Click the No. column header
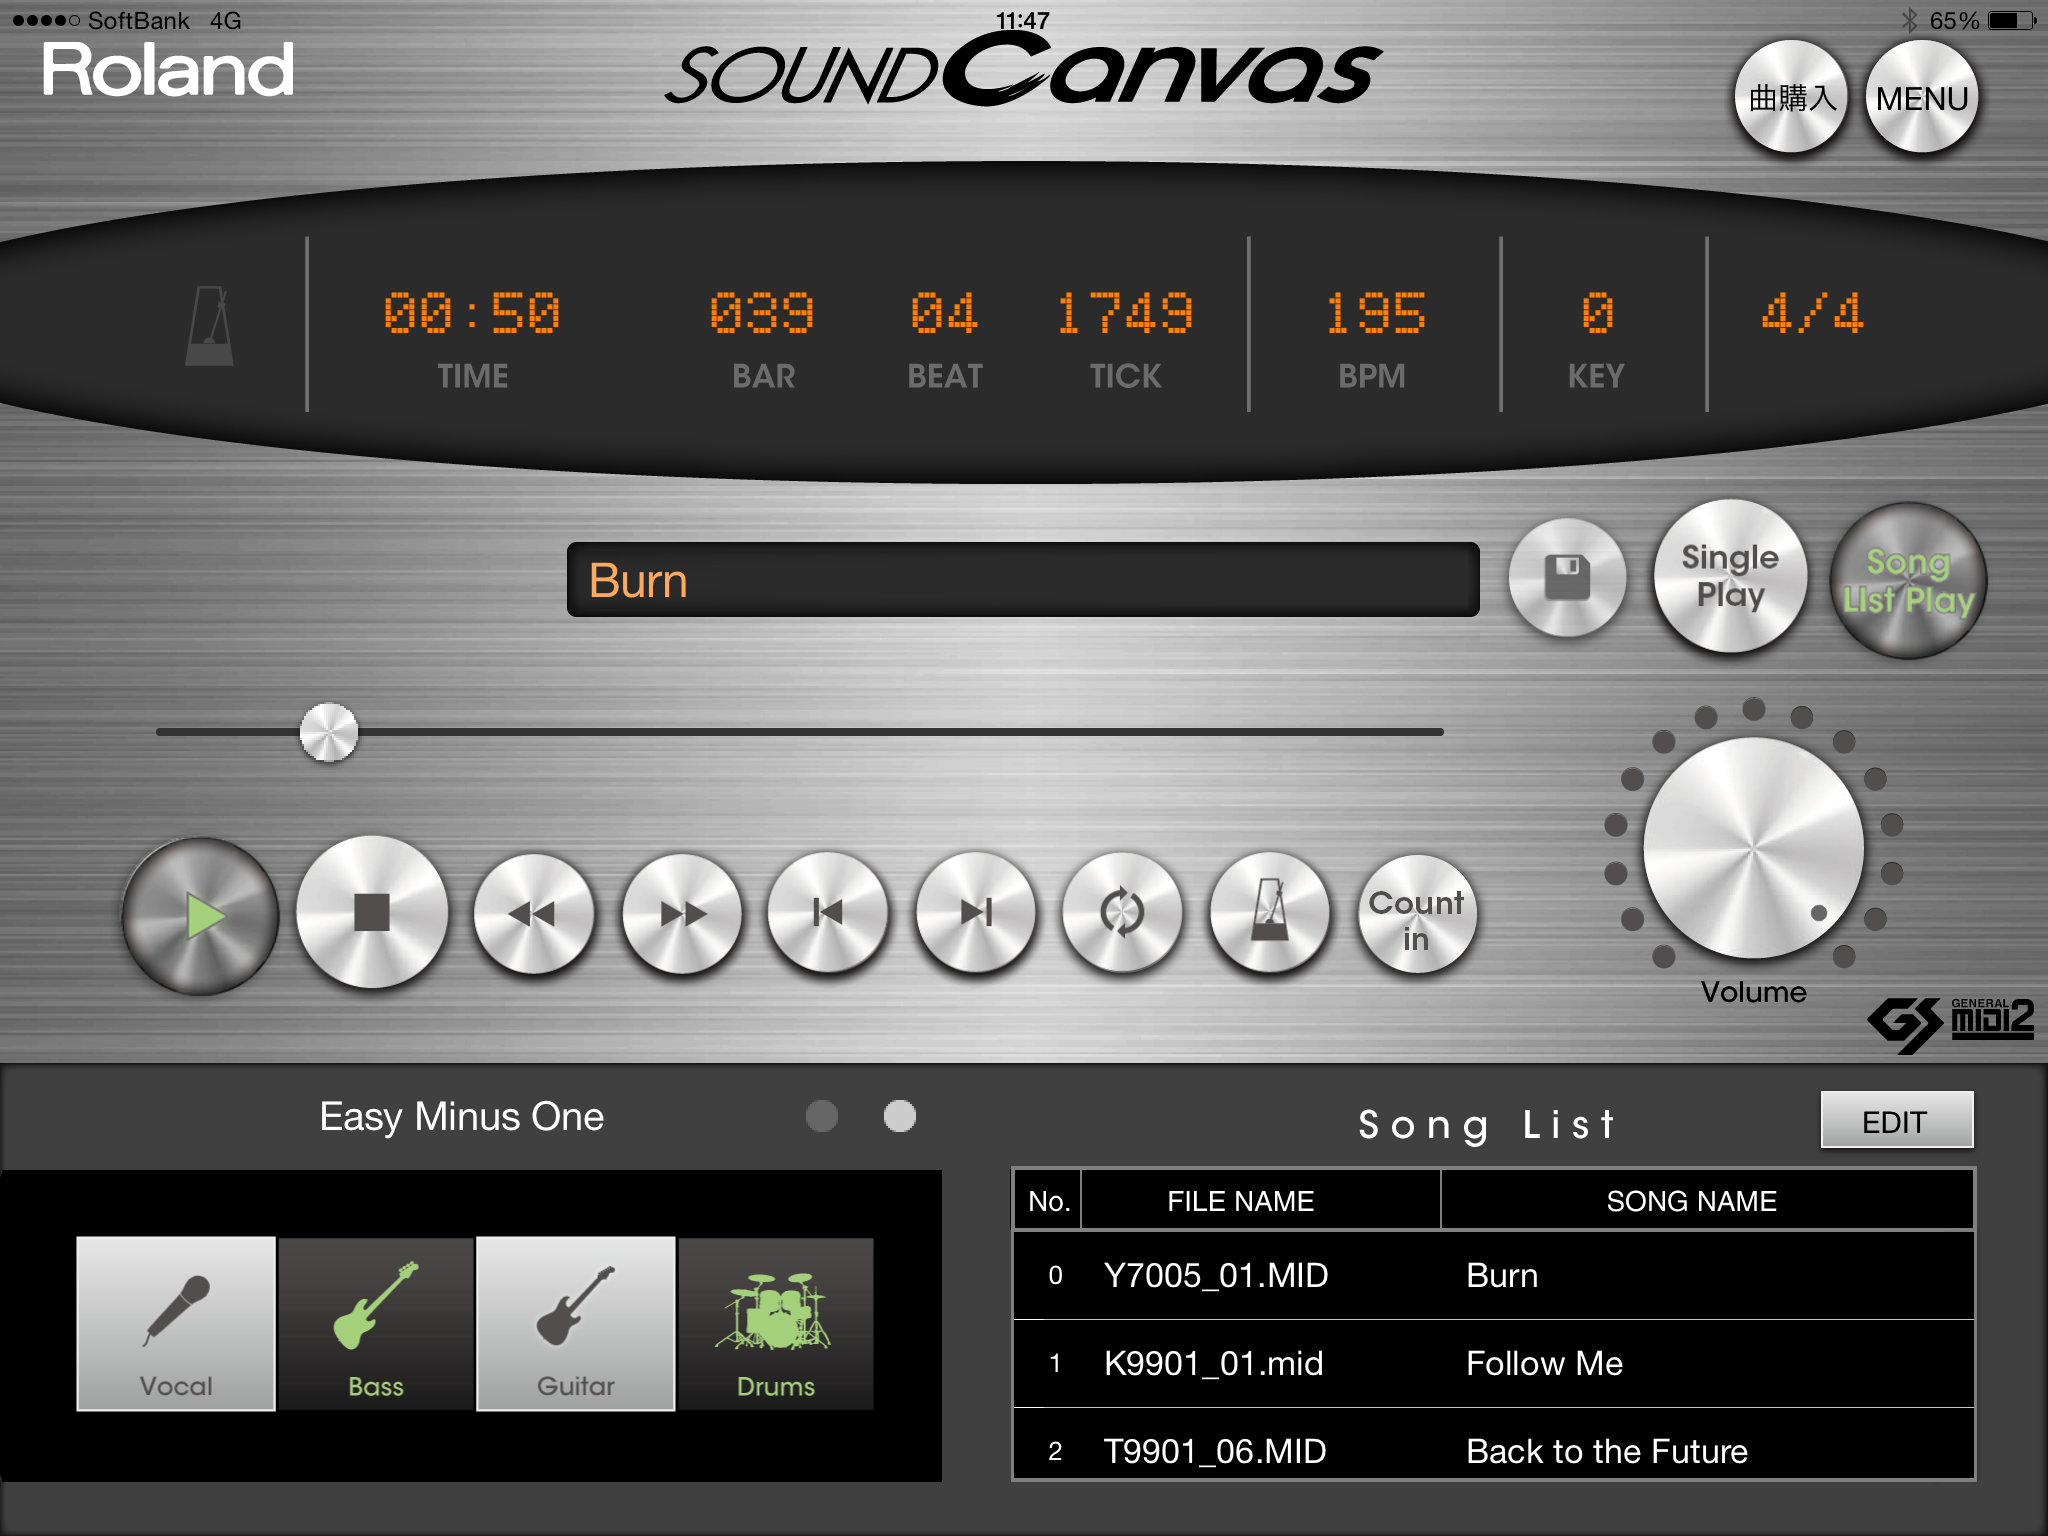This screenshot has width=2048, height=1536. pyautogui.click(x=1048, y=1200)
